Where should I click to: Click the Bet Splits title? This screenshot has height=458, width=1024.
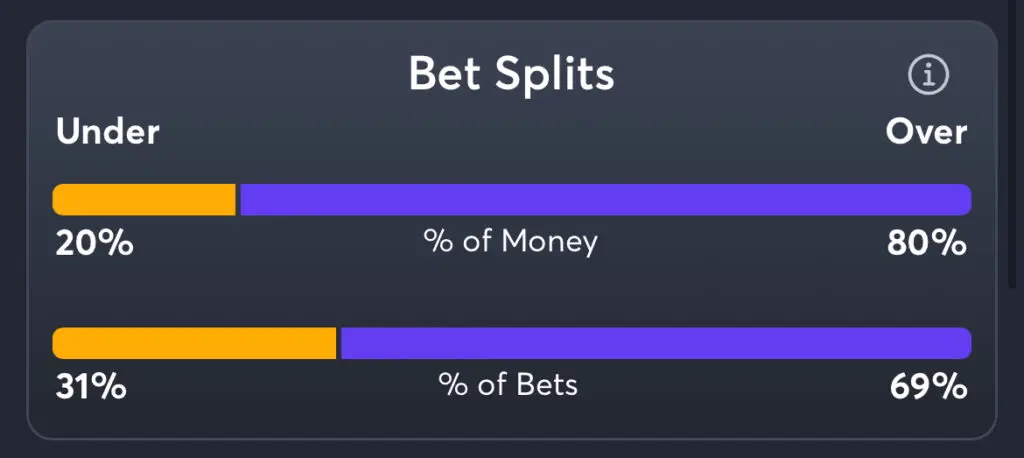coord(511,74)
